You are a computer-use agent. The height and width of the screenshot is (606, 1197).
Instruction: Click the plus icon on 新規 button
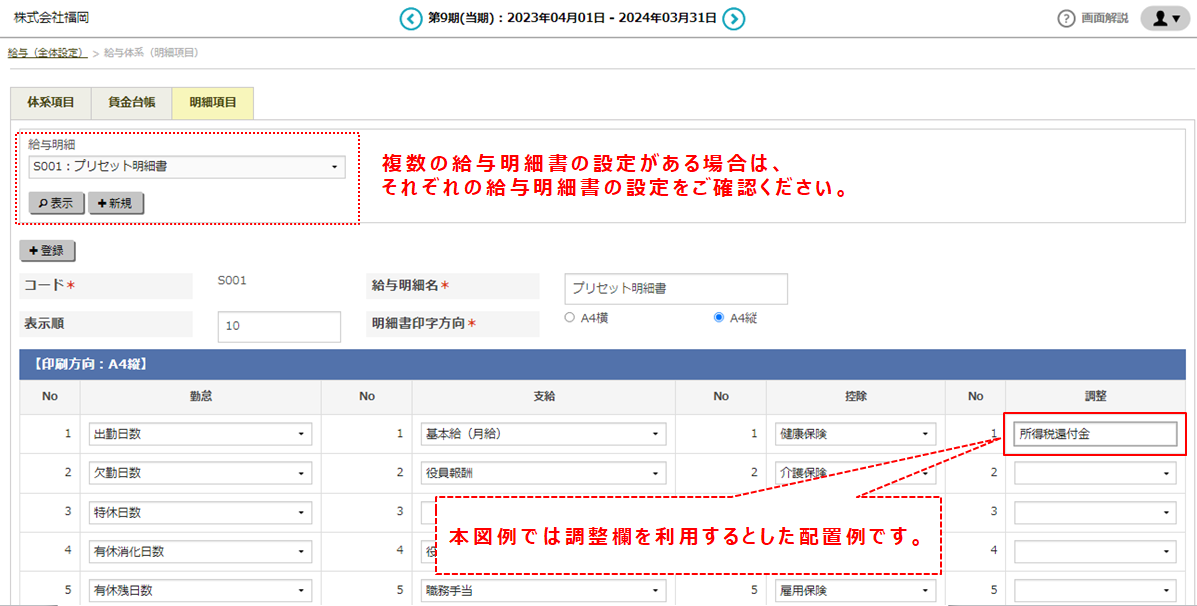coord(103,202)
